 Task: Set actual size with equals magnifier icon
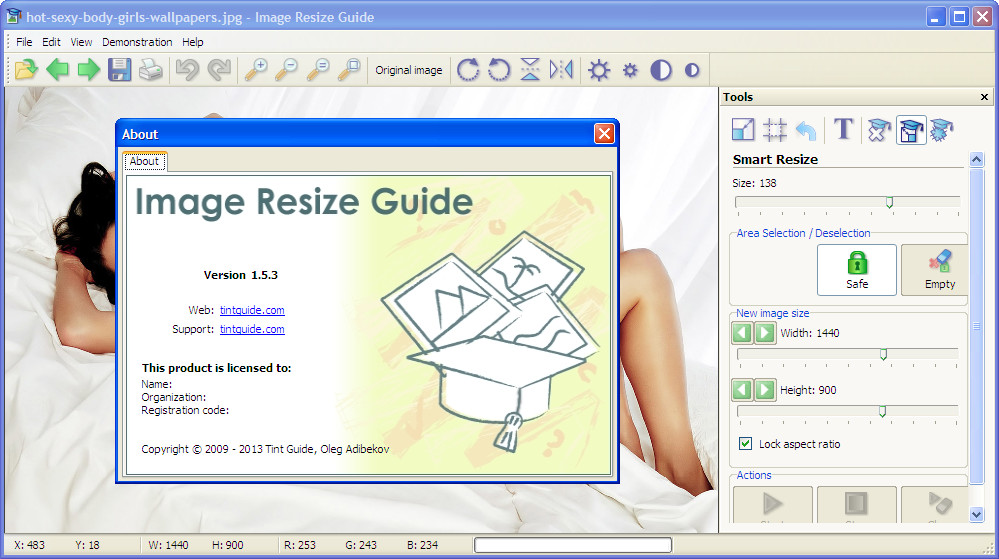318,69
